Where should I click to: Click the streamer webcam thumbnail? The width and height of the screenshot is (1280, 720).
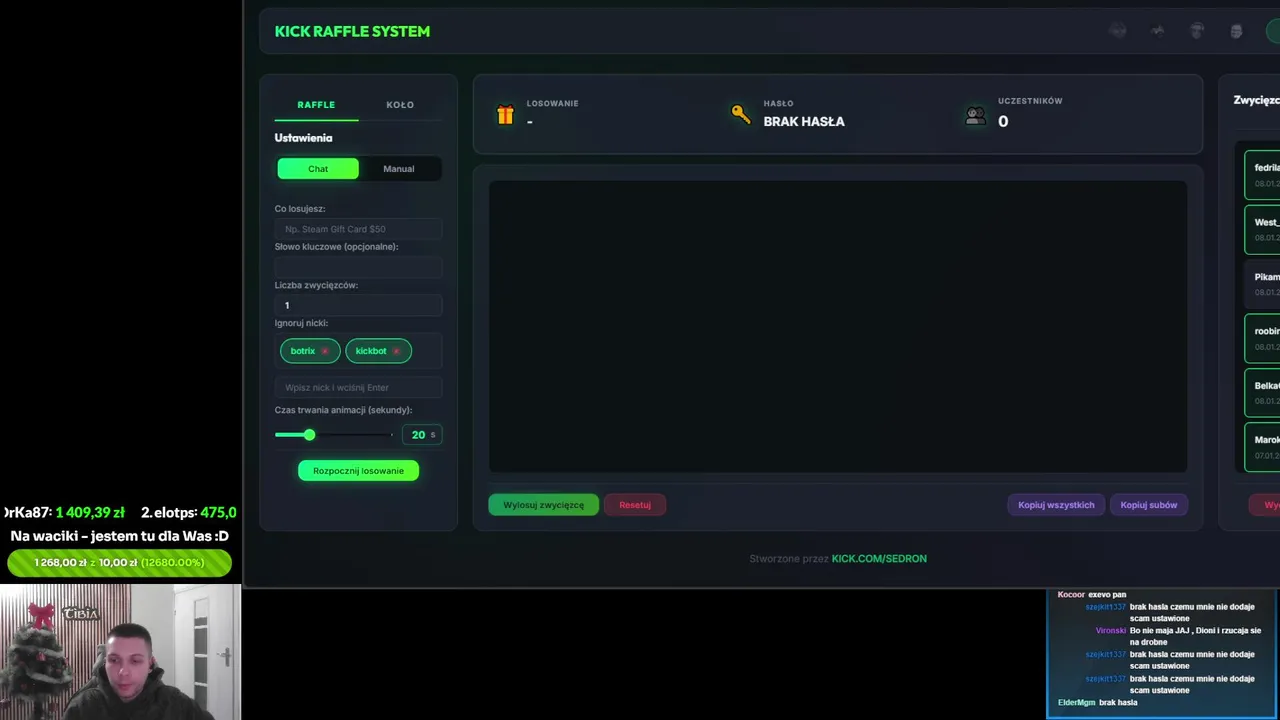pos(120,652)
